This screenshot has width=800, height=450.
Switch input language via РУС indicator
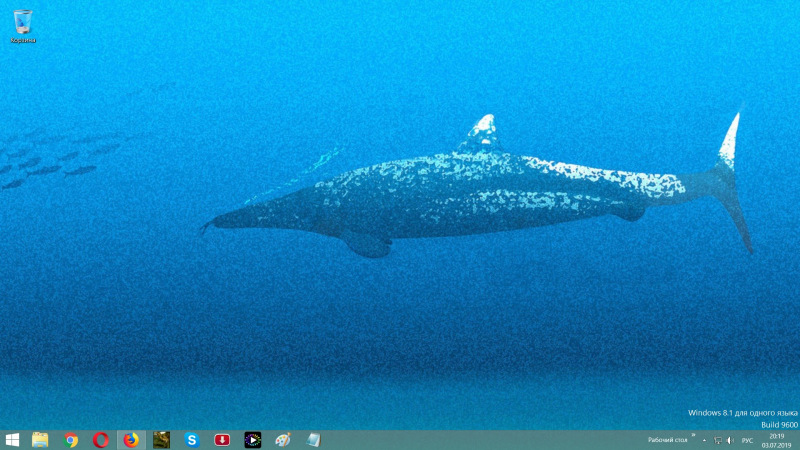(747, 440)
